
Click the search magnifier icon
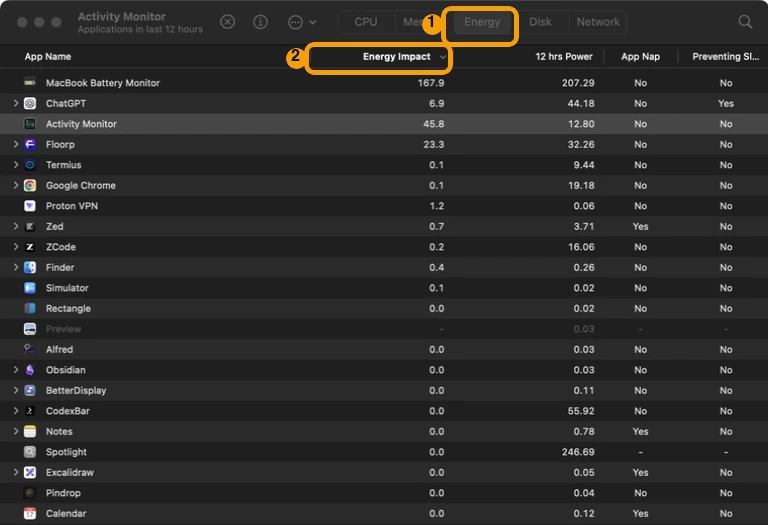coord(745,22)
